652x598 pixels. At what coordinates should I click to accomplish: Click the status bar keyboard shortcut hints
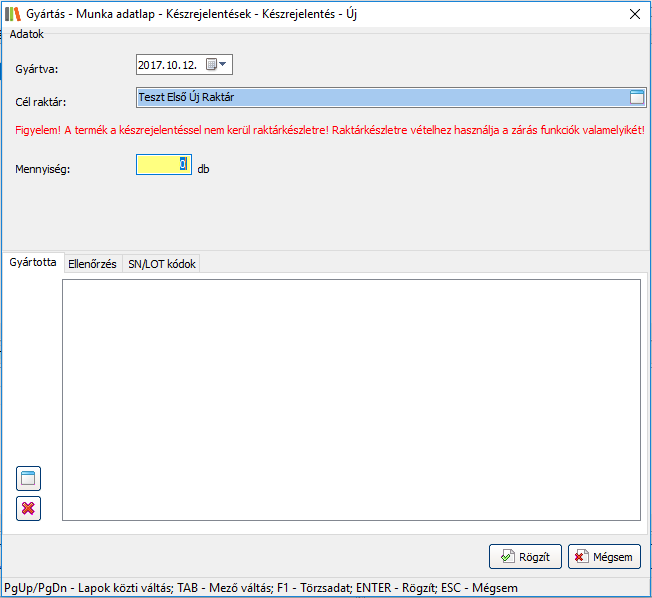tap(260, 588)
